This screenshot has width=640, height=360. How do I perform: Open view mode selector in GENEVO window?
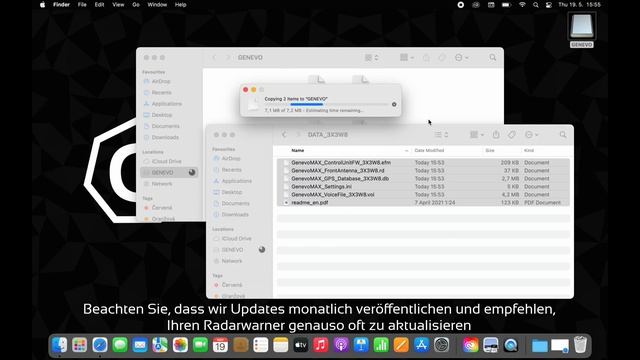tap(371, 58)
